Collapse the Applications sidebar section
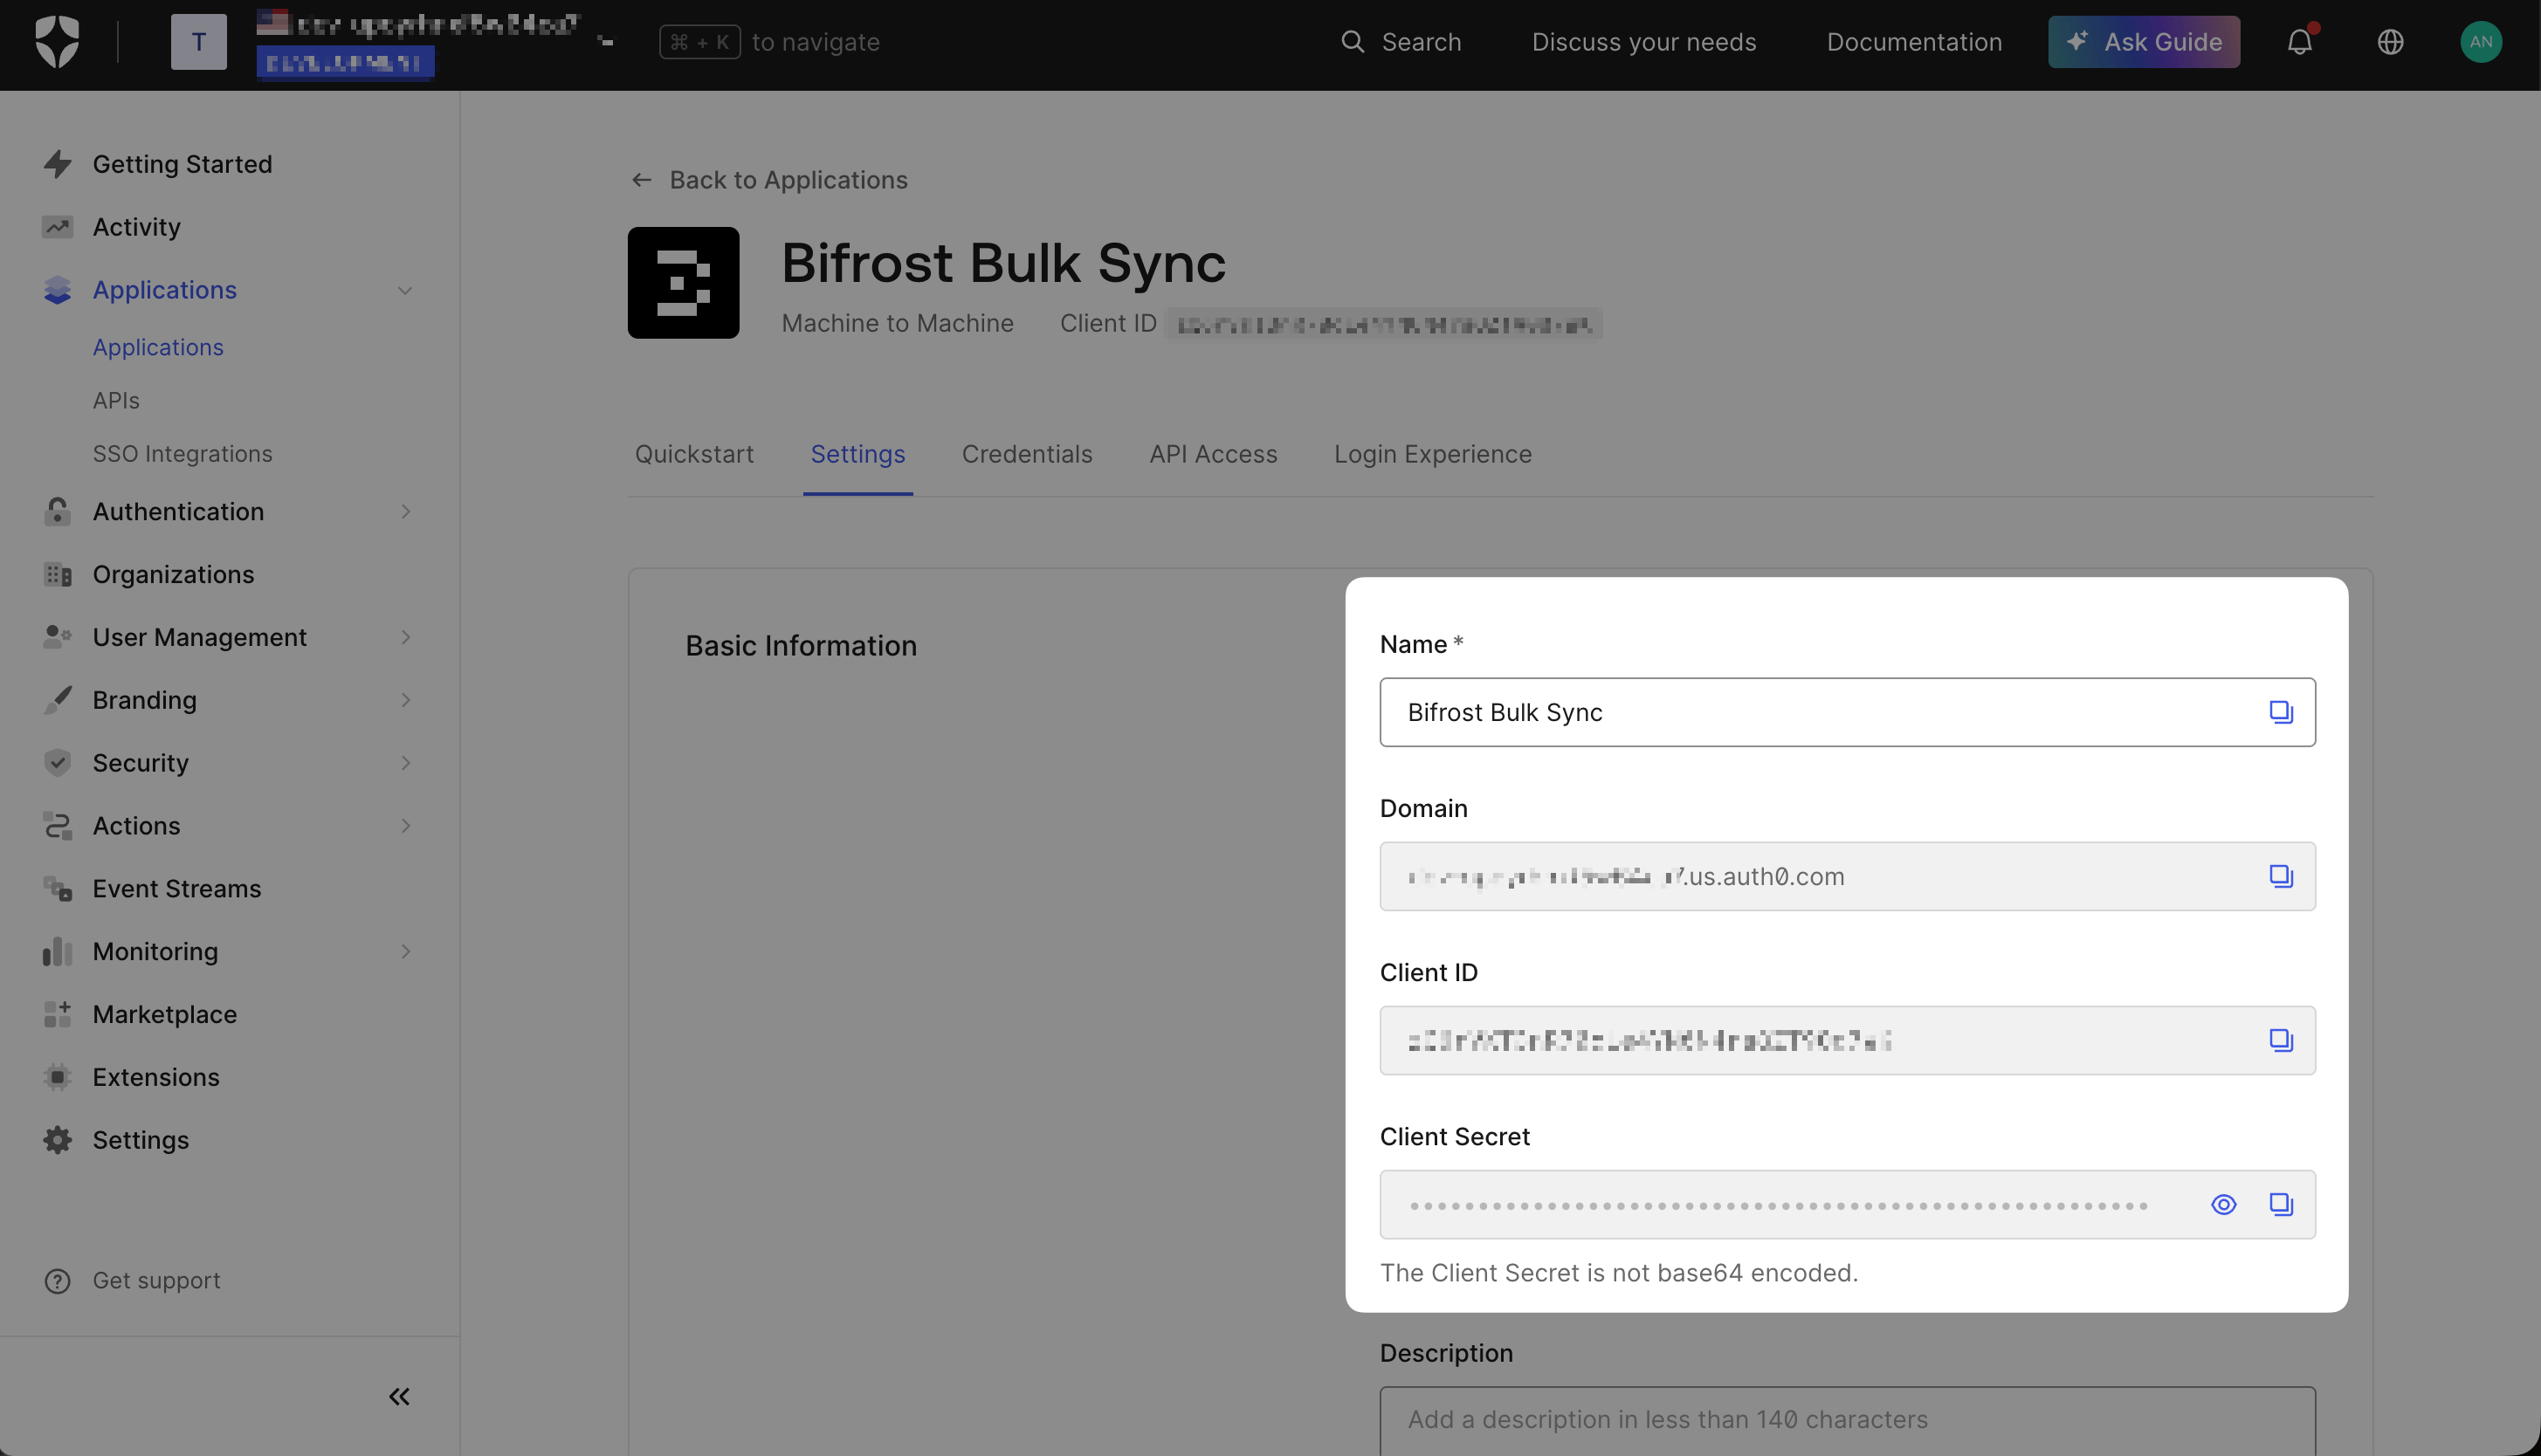 coord(405,291)
